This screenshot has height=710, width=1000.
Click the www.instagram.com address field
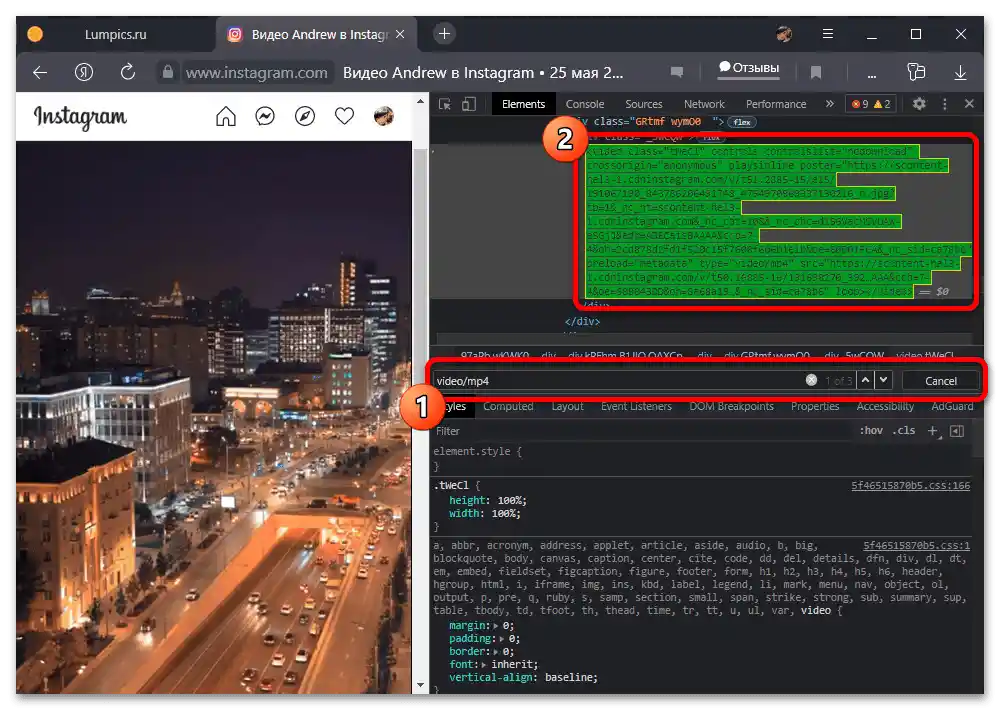(256, 73)
